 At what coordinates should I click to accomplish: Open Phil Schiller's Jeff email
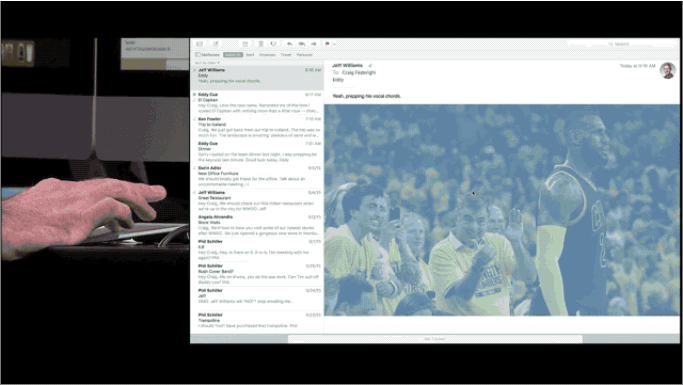(257, 298)
